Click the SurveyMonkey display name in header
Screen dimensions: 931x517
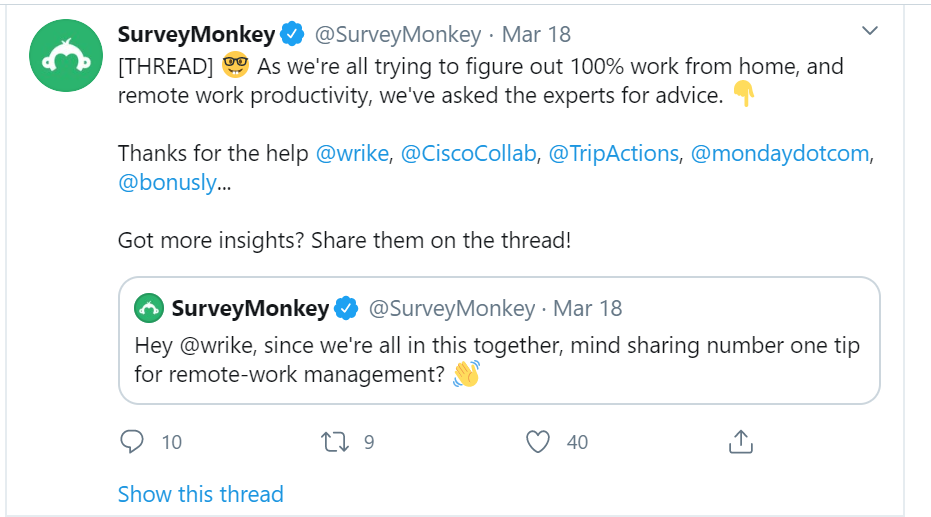(197, 34)
